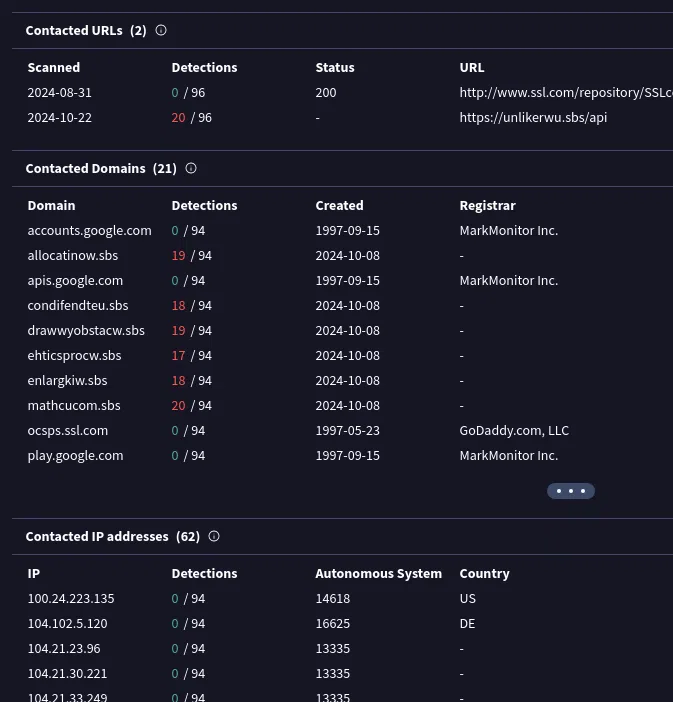The height and width of the screenshot is (702, 673).
Task: Open IP address 104.102.5.120
Action: tap(68, 624)
